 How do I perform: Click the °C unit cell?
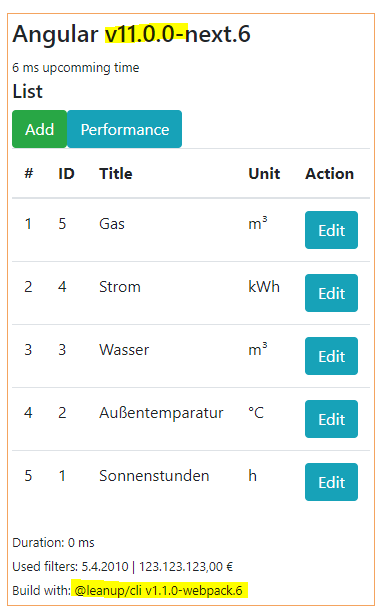pos(256,413)
